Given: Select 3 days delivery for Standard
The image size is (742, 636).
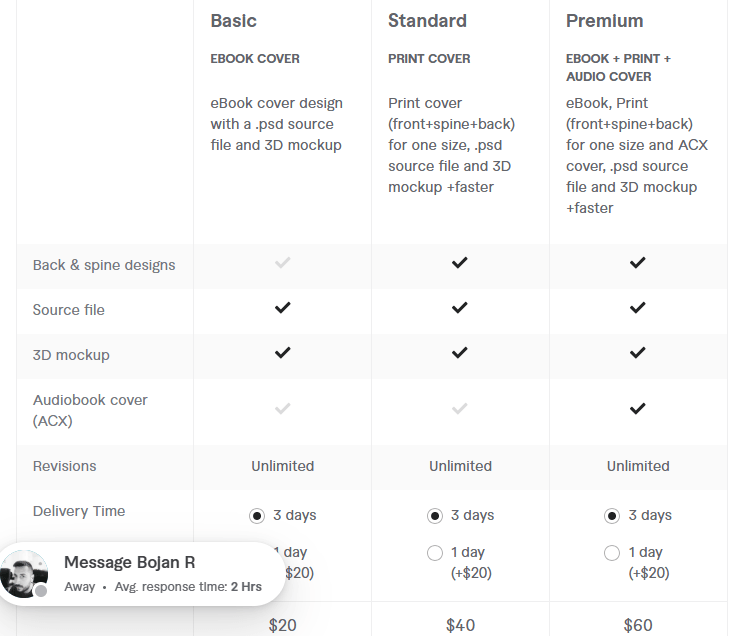Looking at the screenshot, I should tap(435, 516).
